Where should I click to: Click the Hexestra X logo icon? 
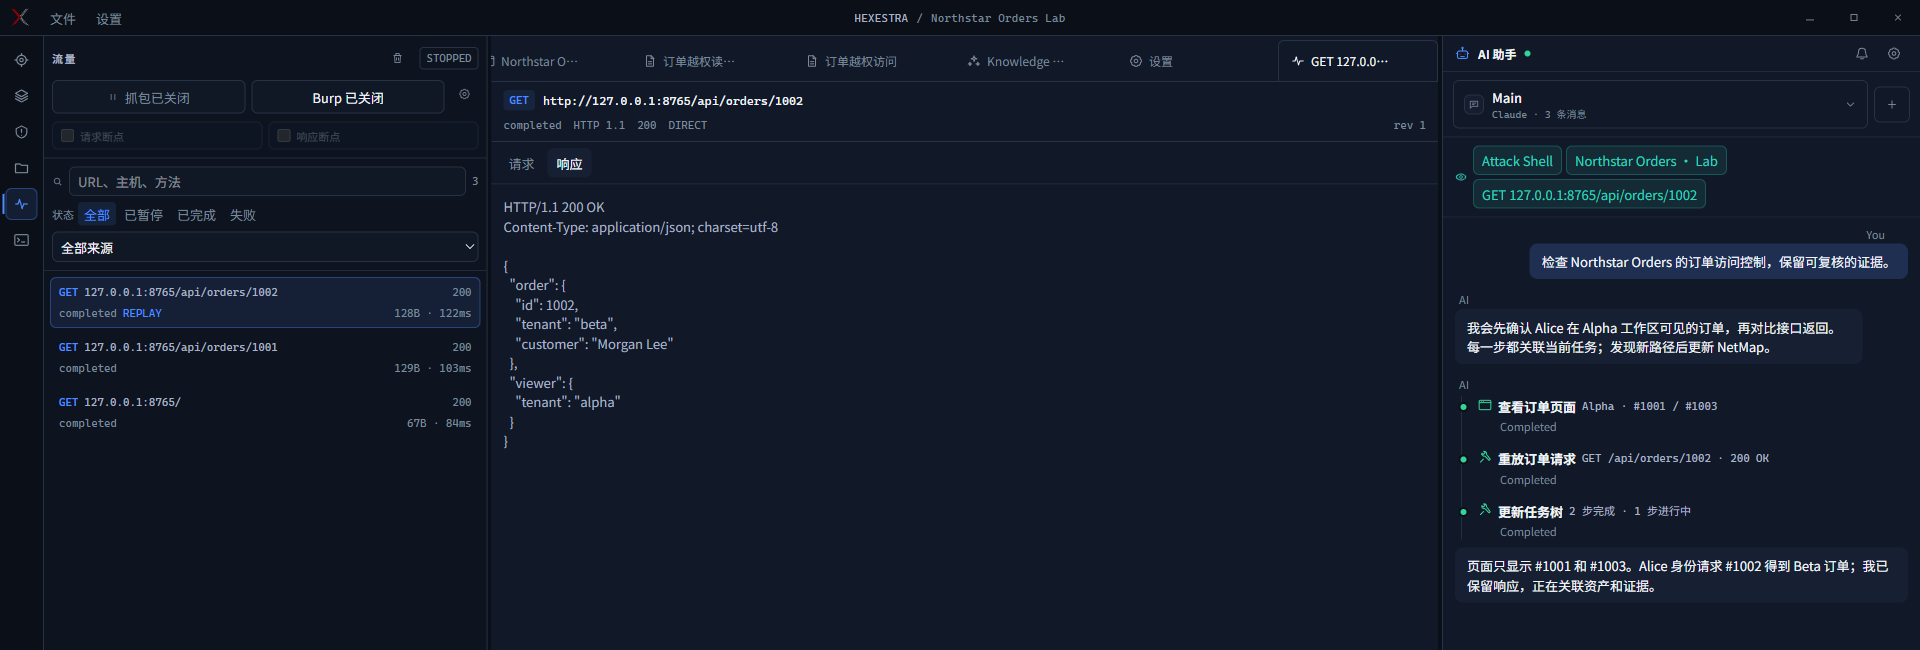point(20,17)
